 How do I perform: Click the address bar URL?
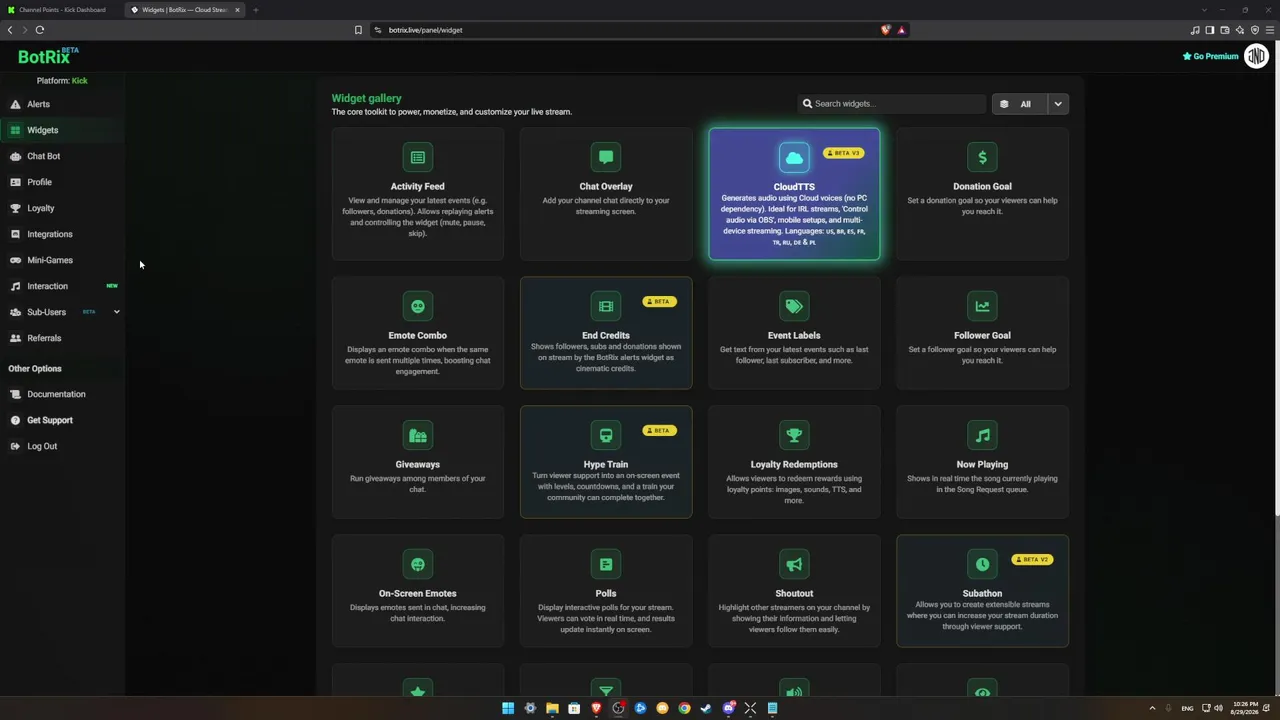[425, 30]
